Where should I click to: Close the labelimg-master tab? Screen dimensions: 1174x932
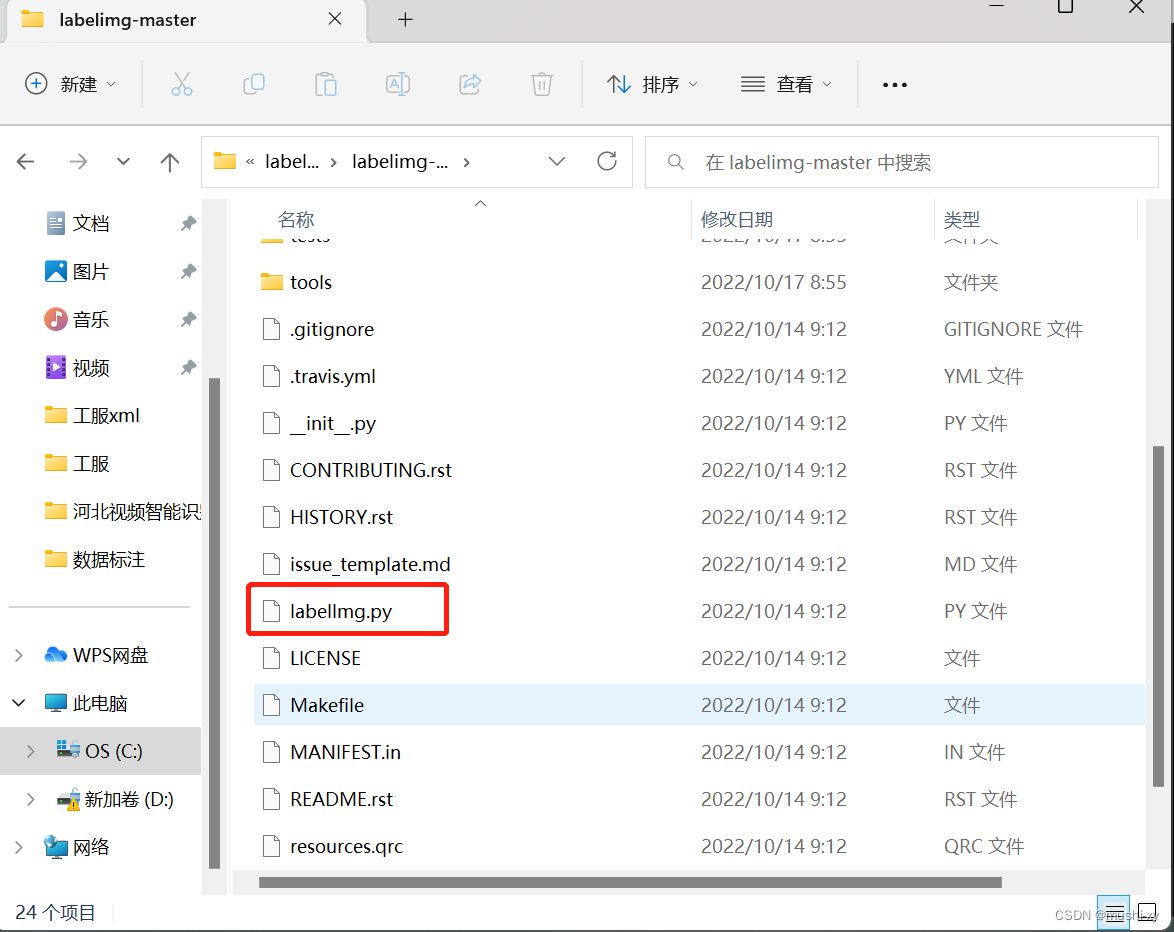[x=335, y=19]
